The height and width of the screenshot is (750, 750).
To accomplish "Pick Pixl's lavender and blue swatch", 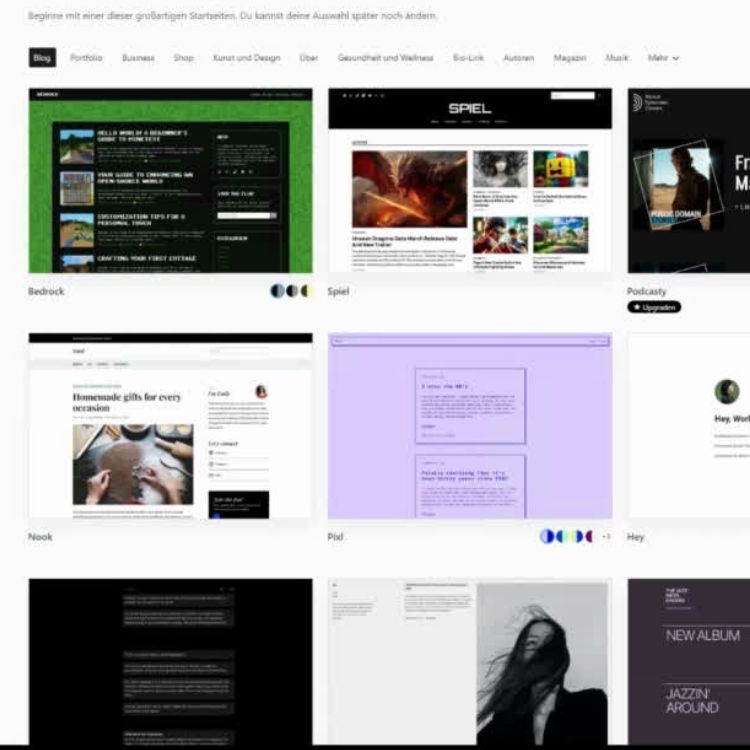I will tap(547, 537).
